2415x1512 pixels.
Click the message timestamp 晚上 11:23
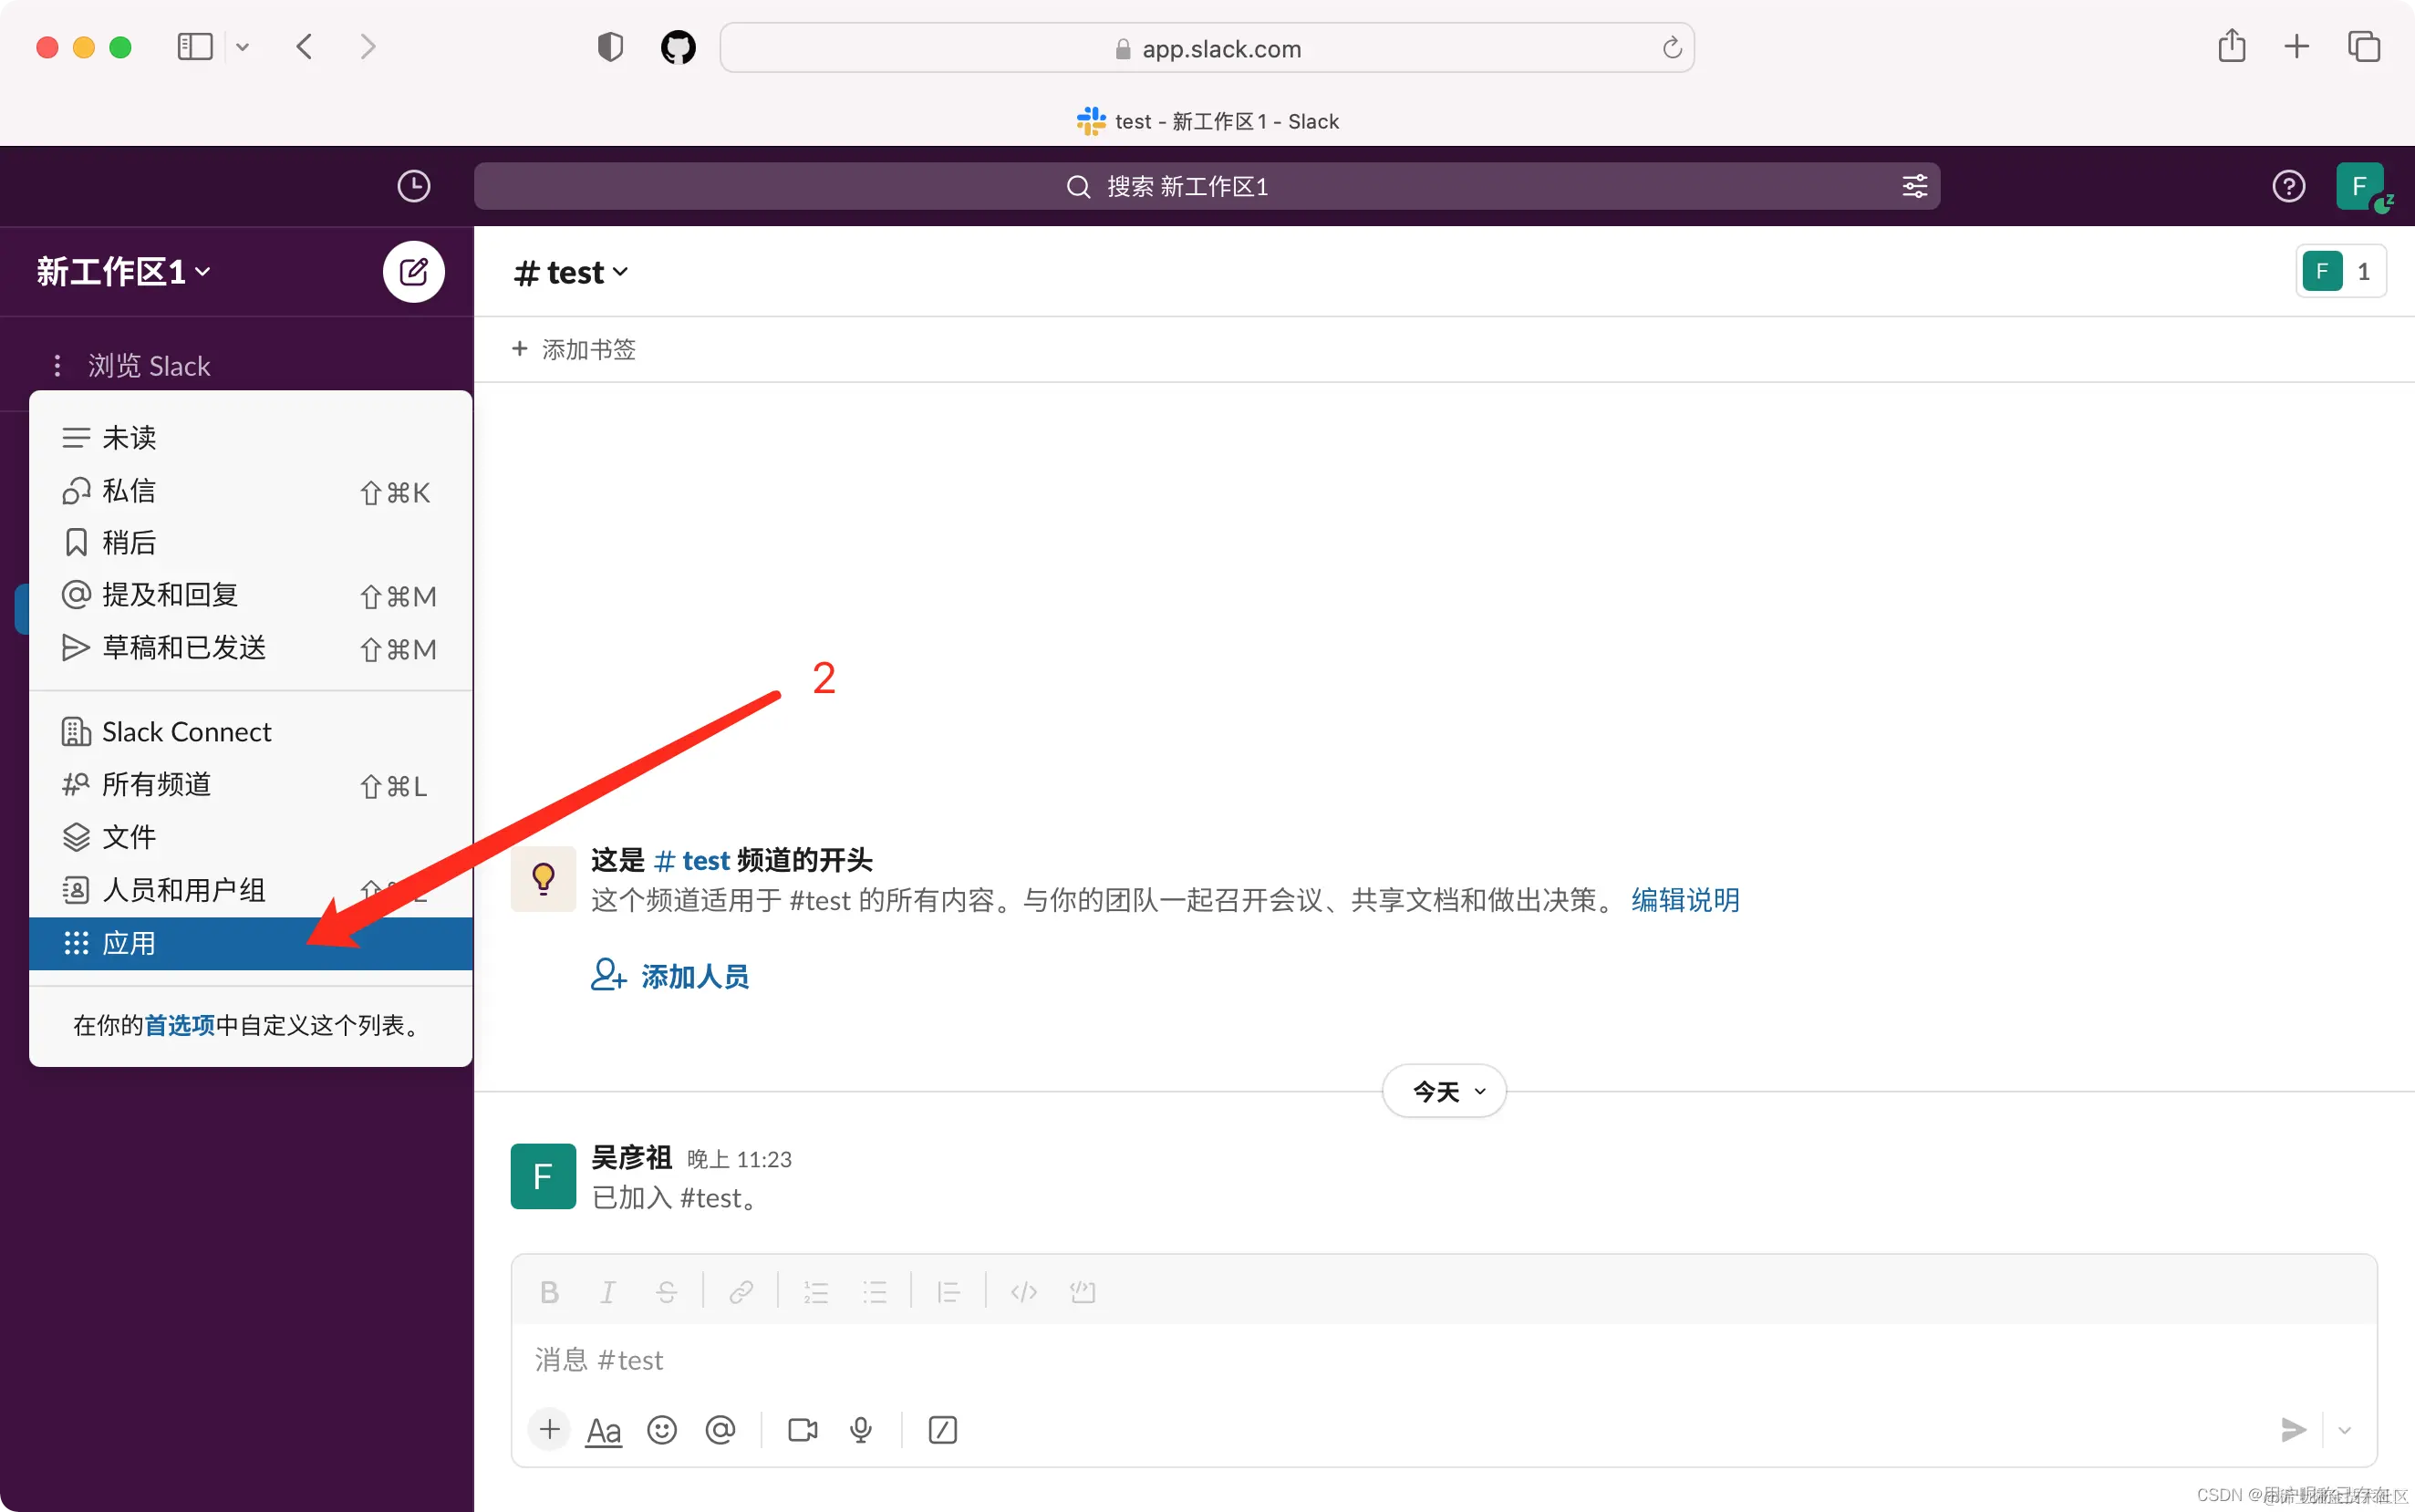tap(739, 1160)
